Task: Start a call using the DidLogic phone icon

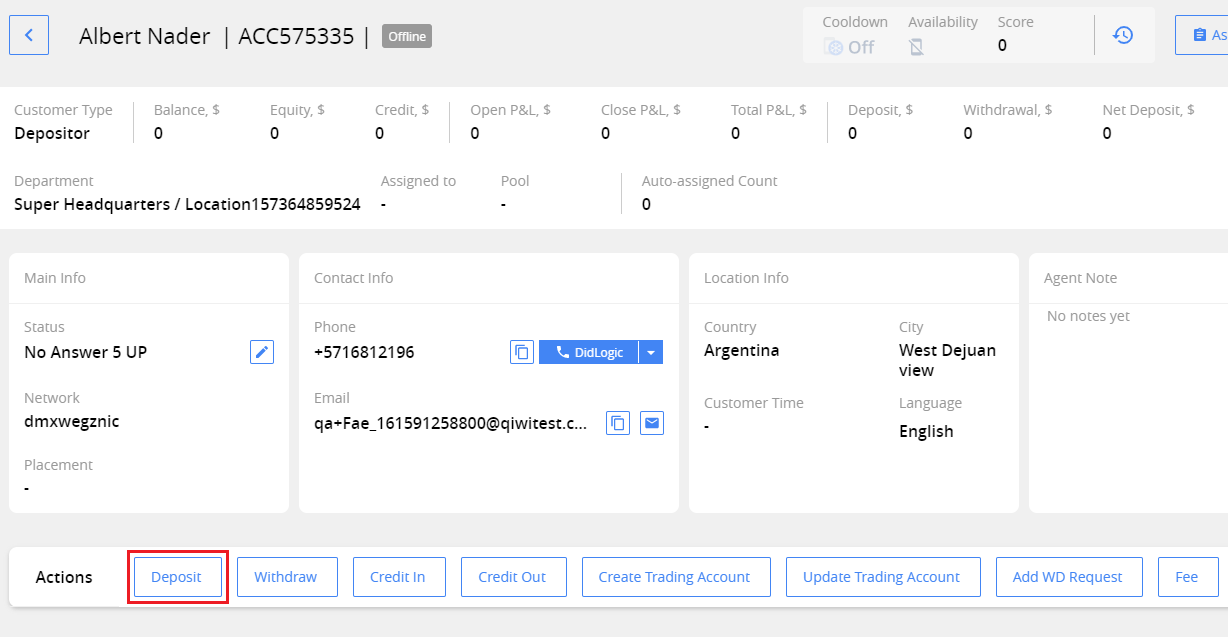Action: pyautogui.click(x=560, y=351)
